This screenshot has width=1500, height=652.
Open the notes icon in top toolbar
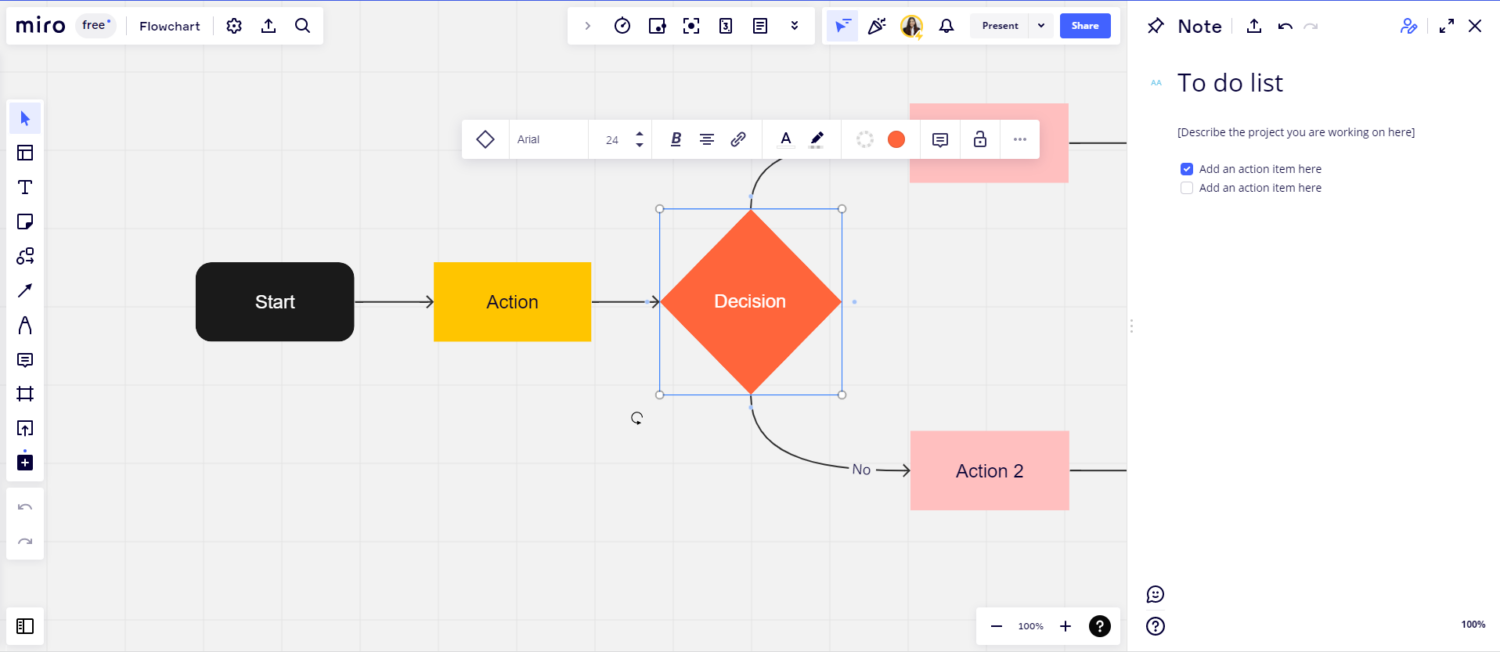pyautogui.click(x=760, y=26)
